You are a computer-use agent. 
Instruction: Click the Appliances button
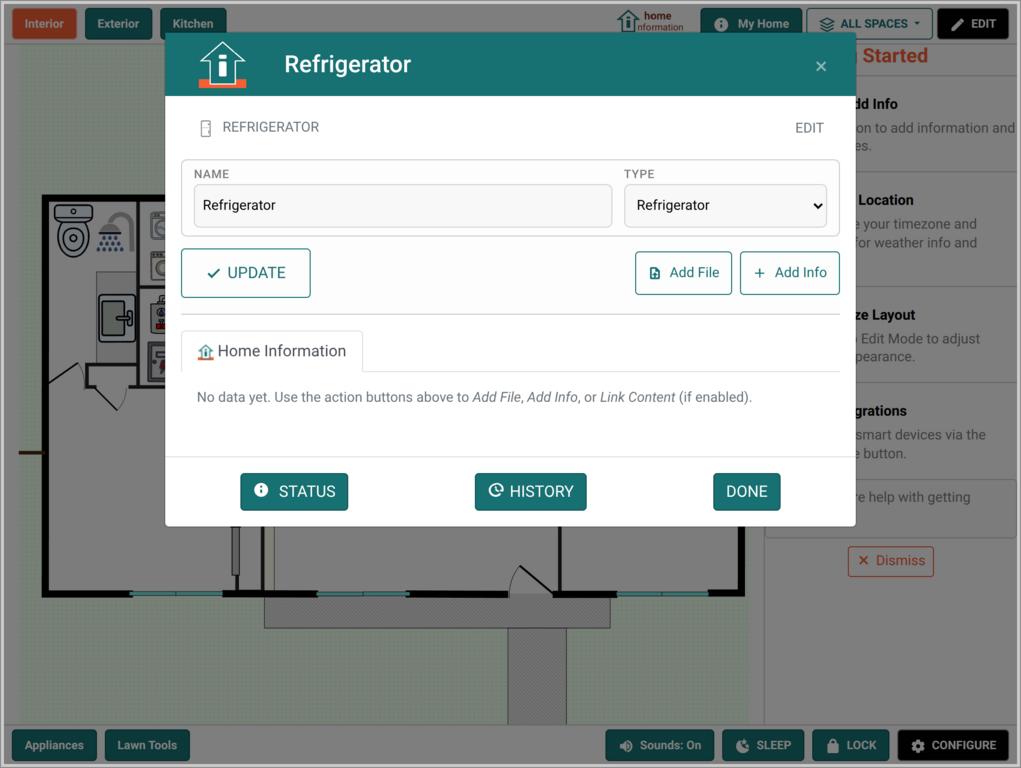pyautogui.click(x=54, y=745)
